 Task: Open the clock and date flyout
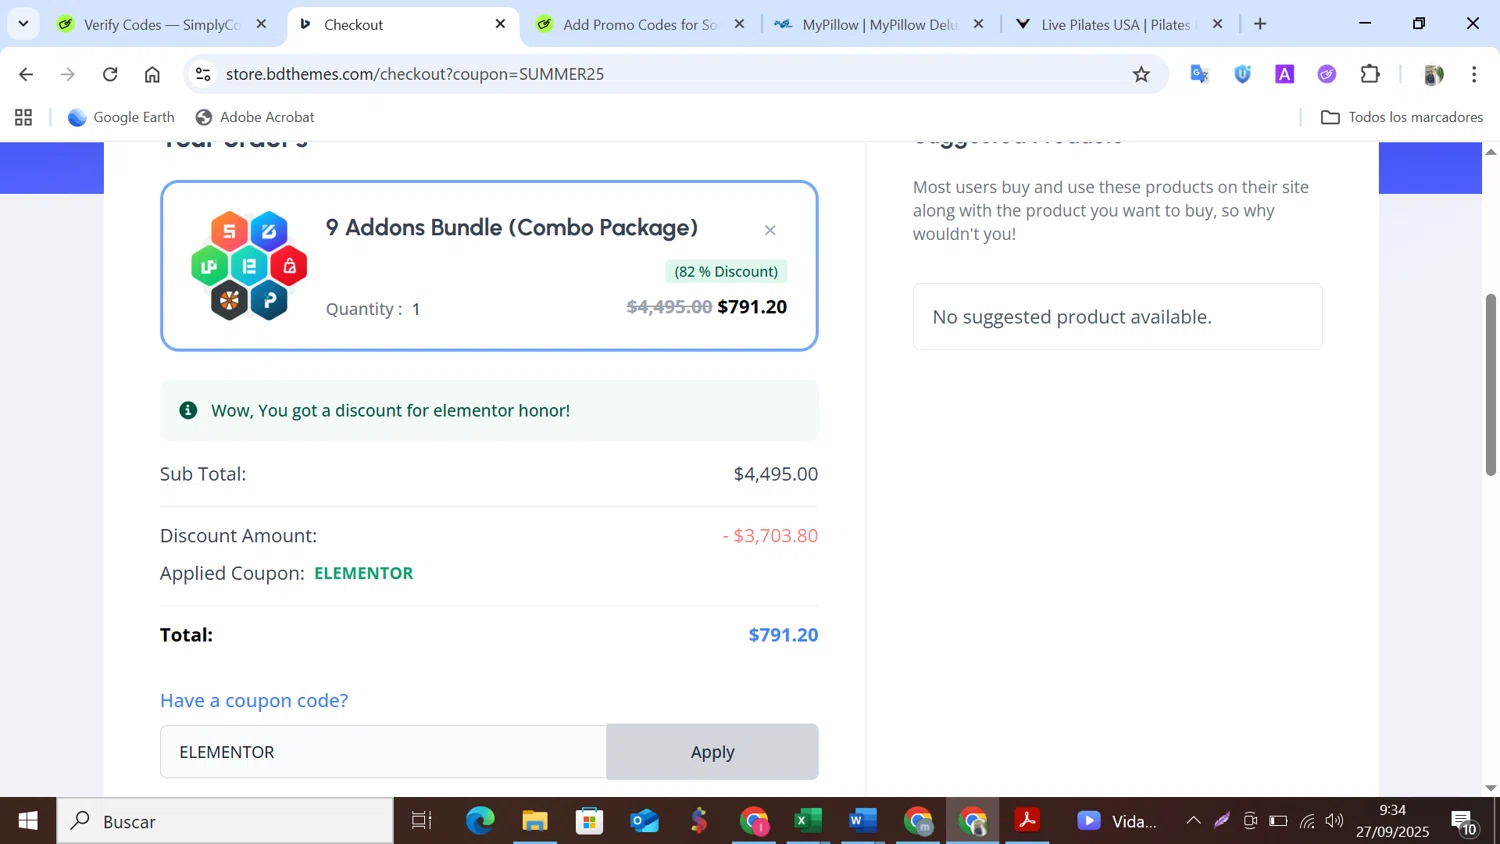point(1392,821)
